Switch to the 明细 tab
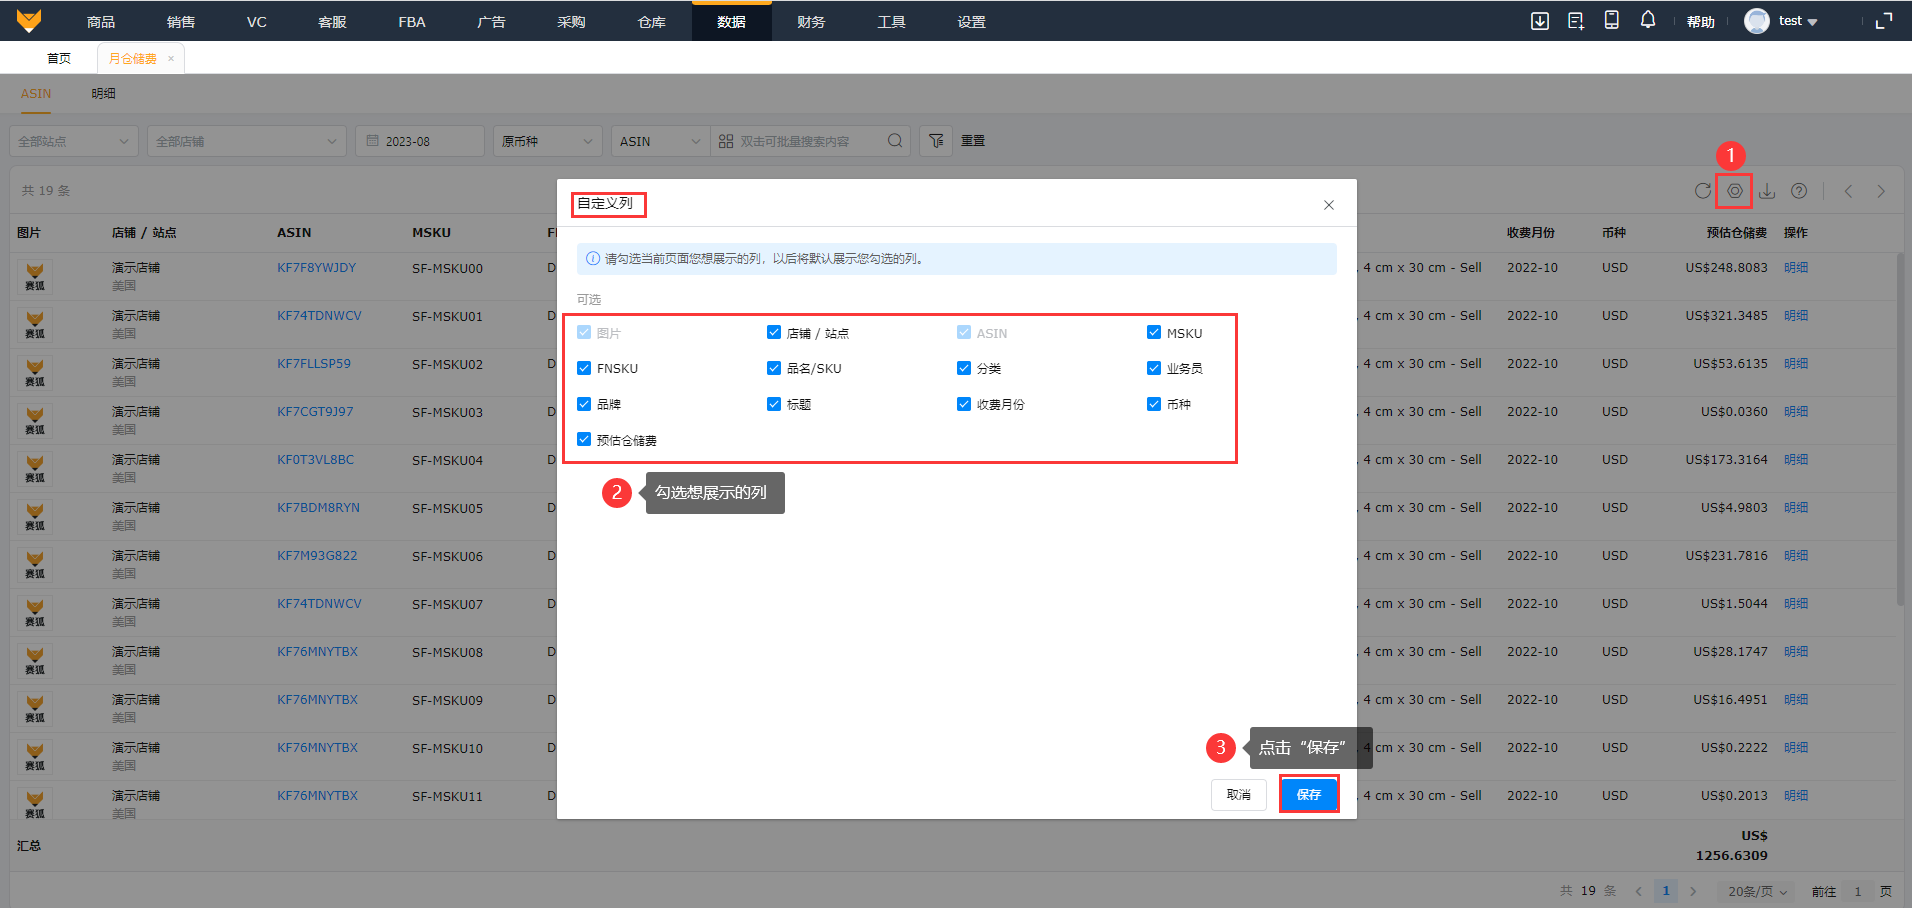Screen dimensions: 1912x908 pos(103,94)
